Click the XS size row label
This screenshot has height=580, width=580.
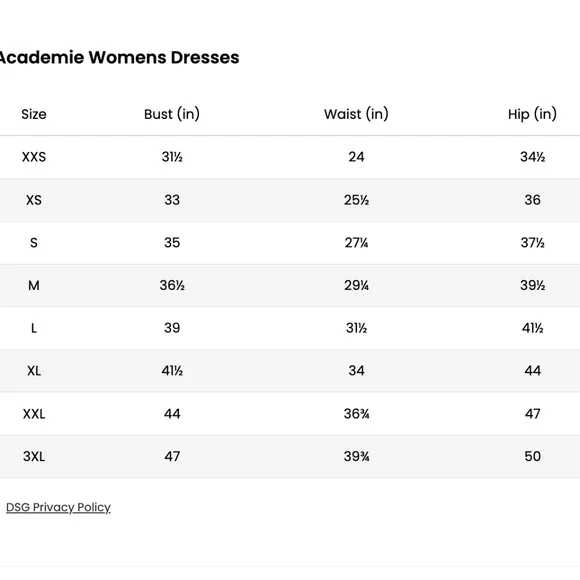pyautogui.click(x=34, y=200)
